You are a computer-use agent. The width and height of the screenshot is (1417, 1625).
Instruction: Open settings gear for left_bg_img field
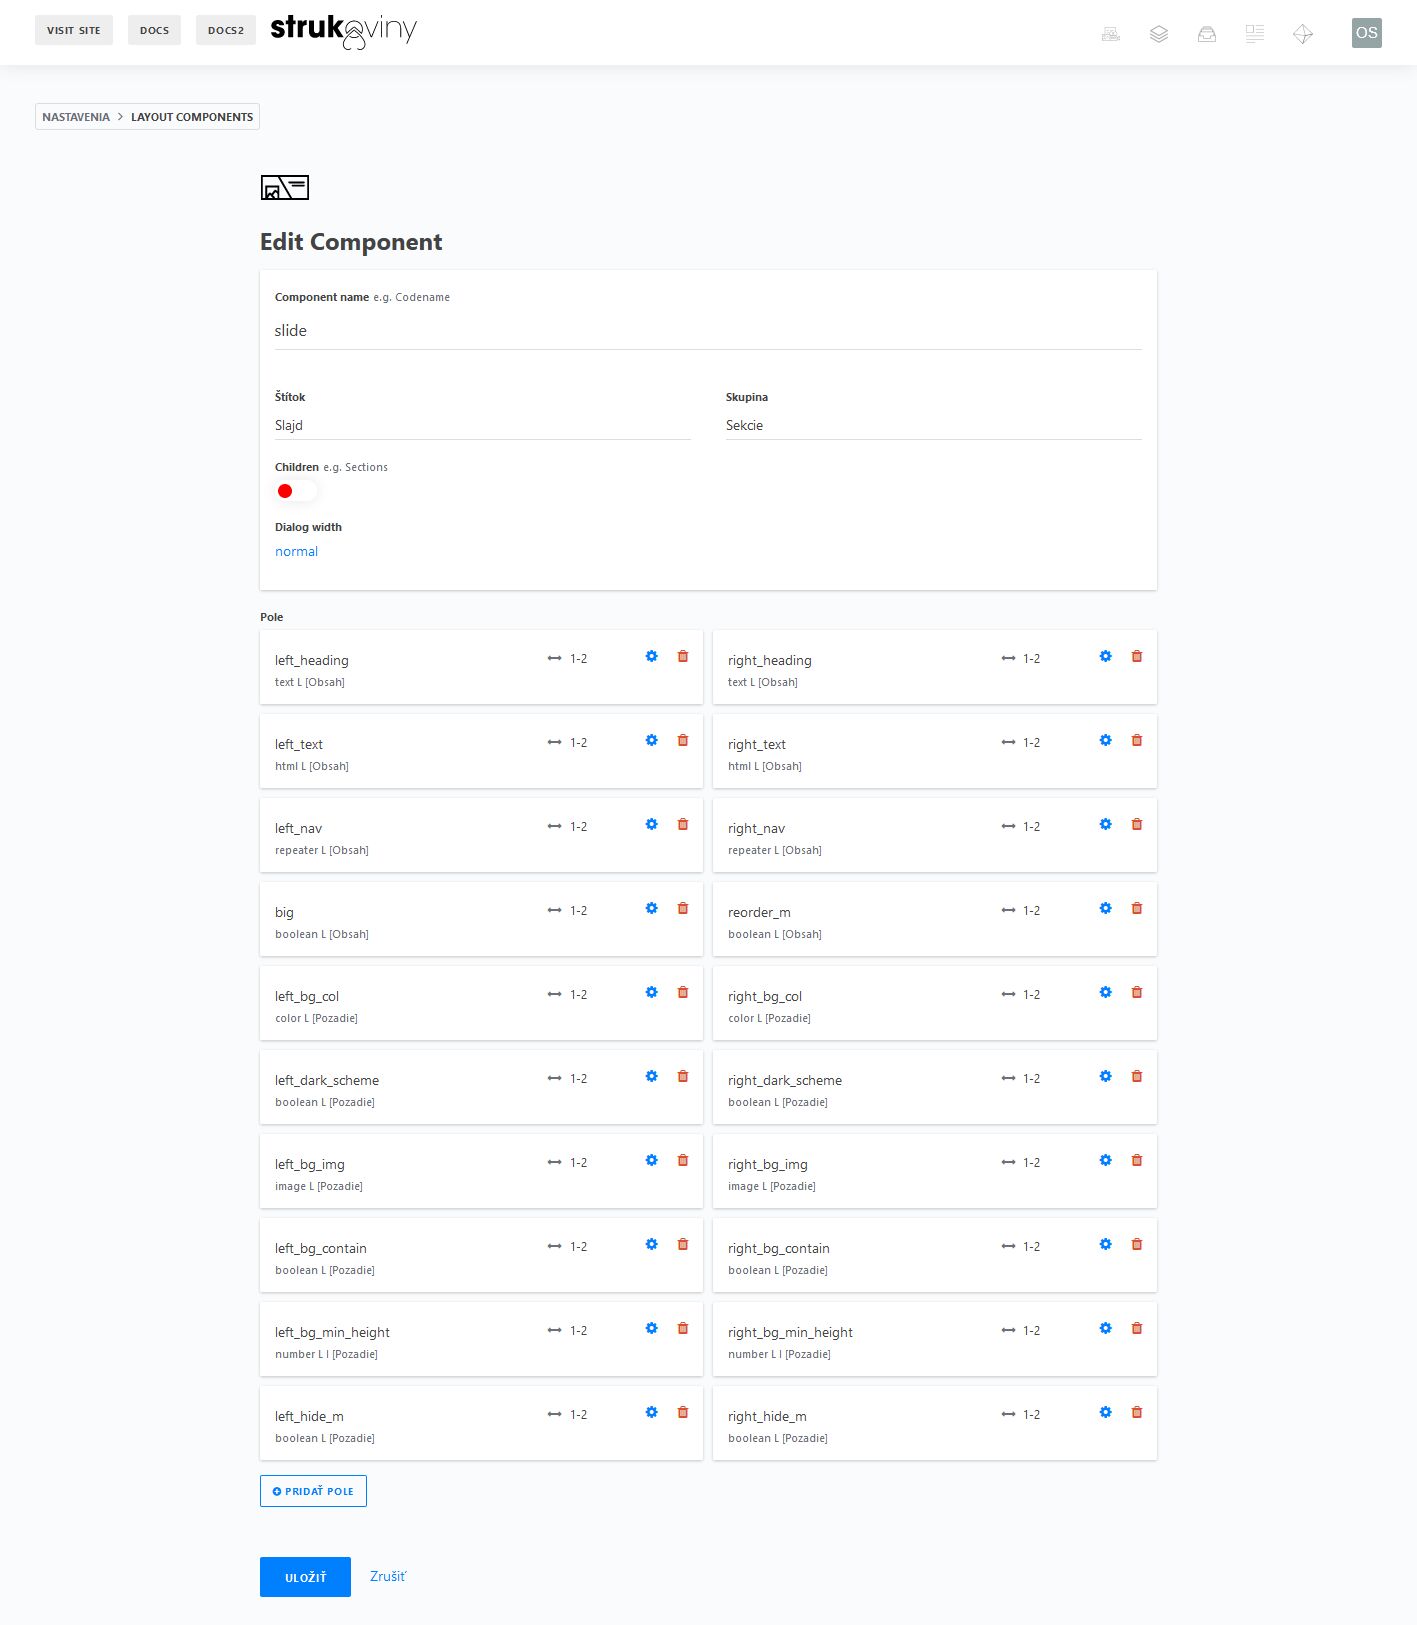coord(652,1160)
